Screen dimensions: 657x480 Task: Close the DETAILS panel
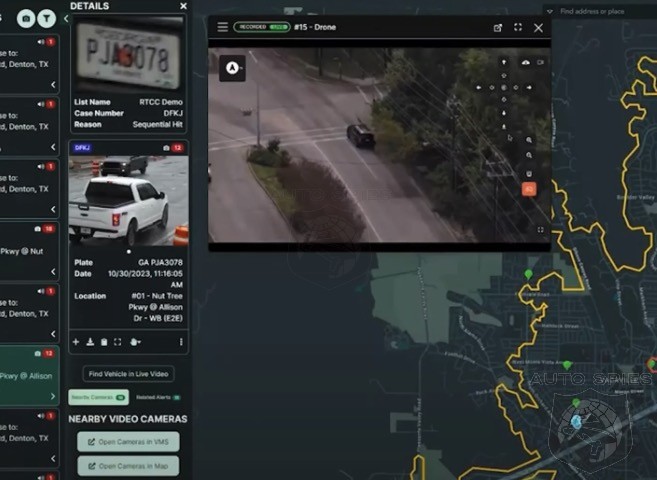click(x=184, y=6)
